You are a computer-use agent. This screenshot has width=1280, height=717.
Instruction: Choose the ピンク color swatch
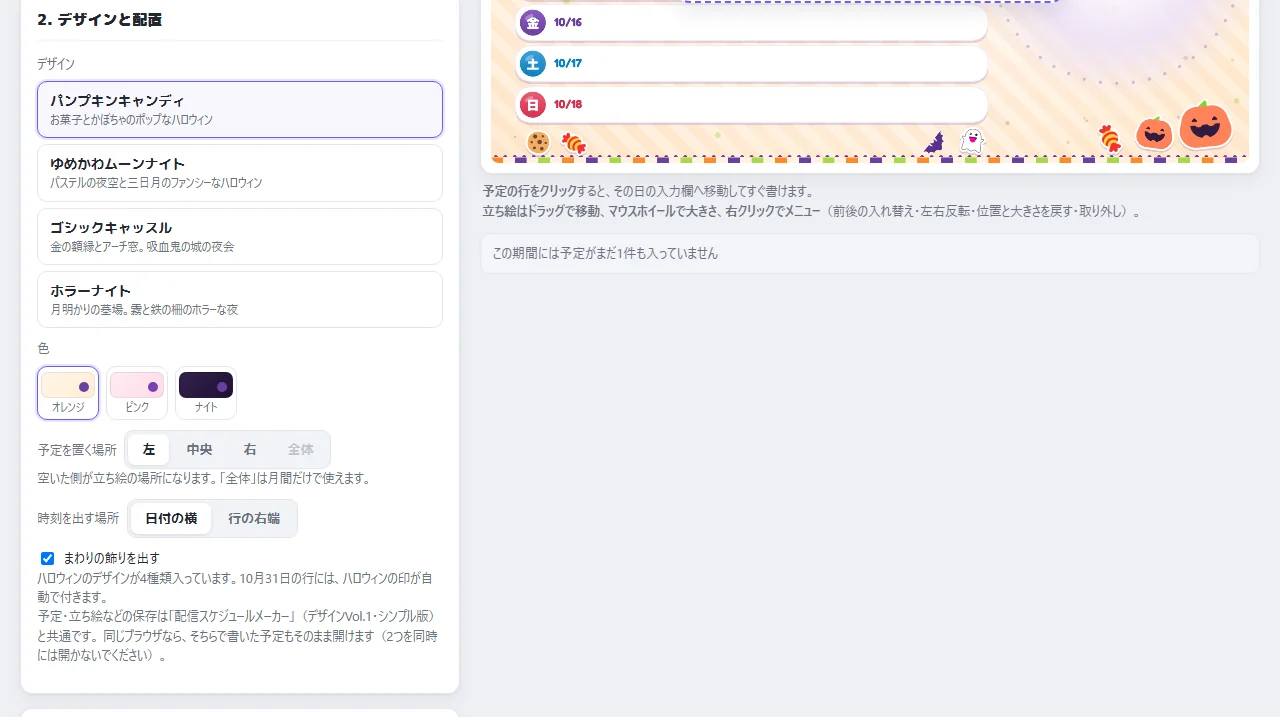click(x=137, y=393)
